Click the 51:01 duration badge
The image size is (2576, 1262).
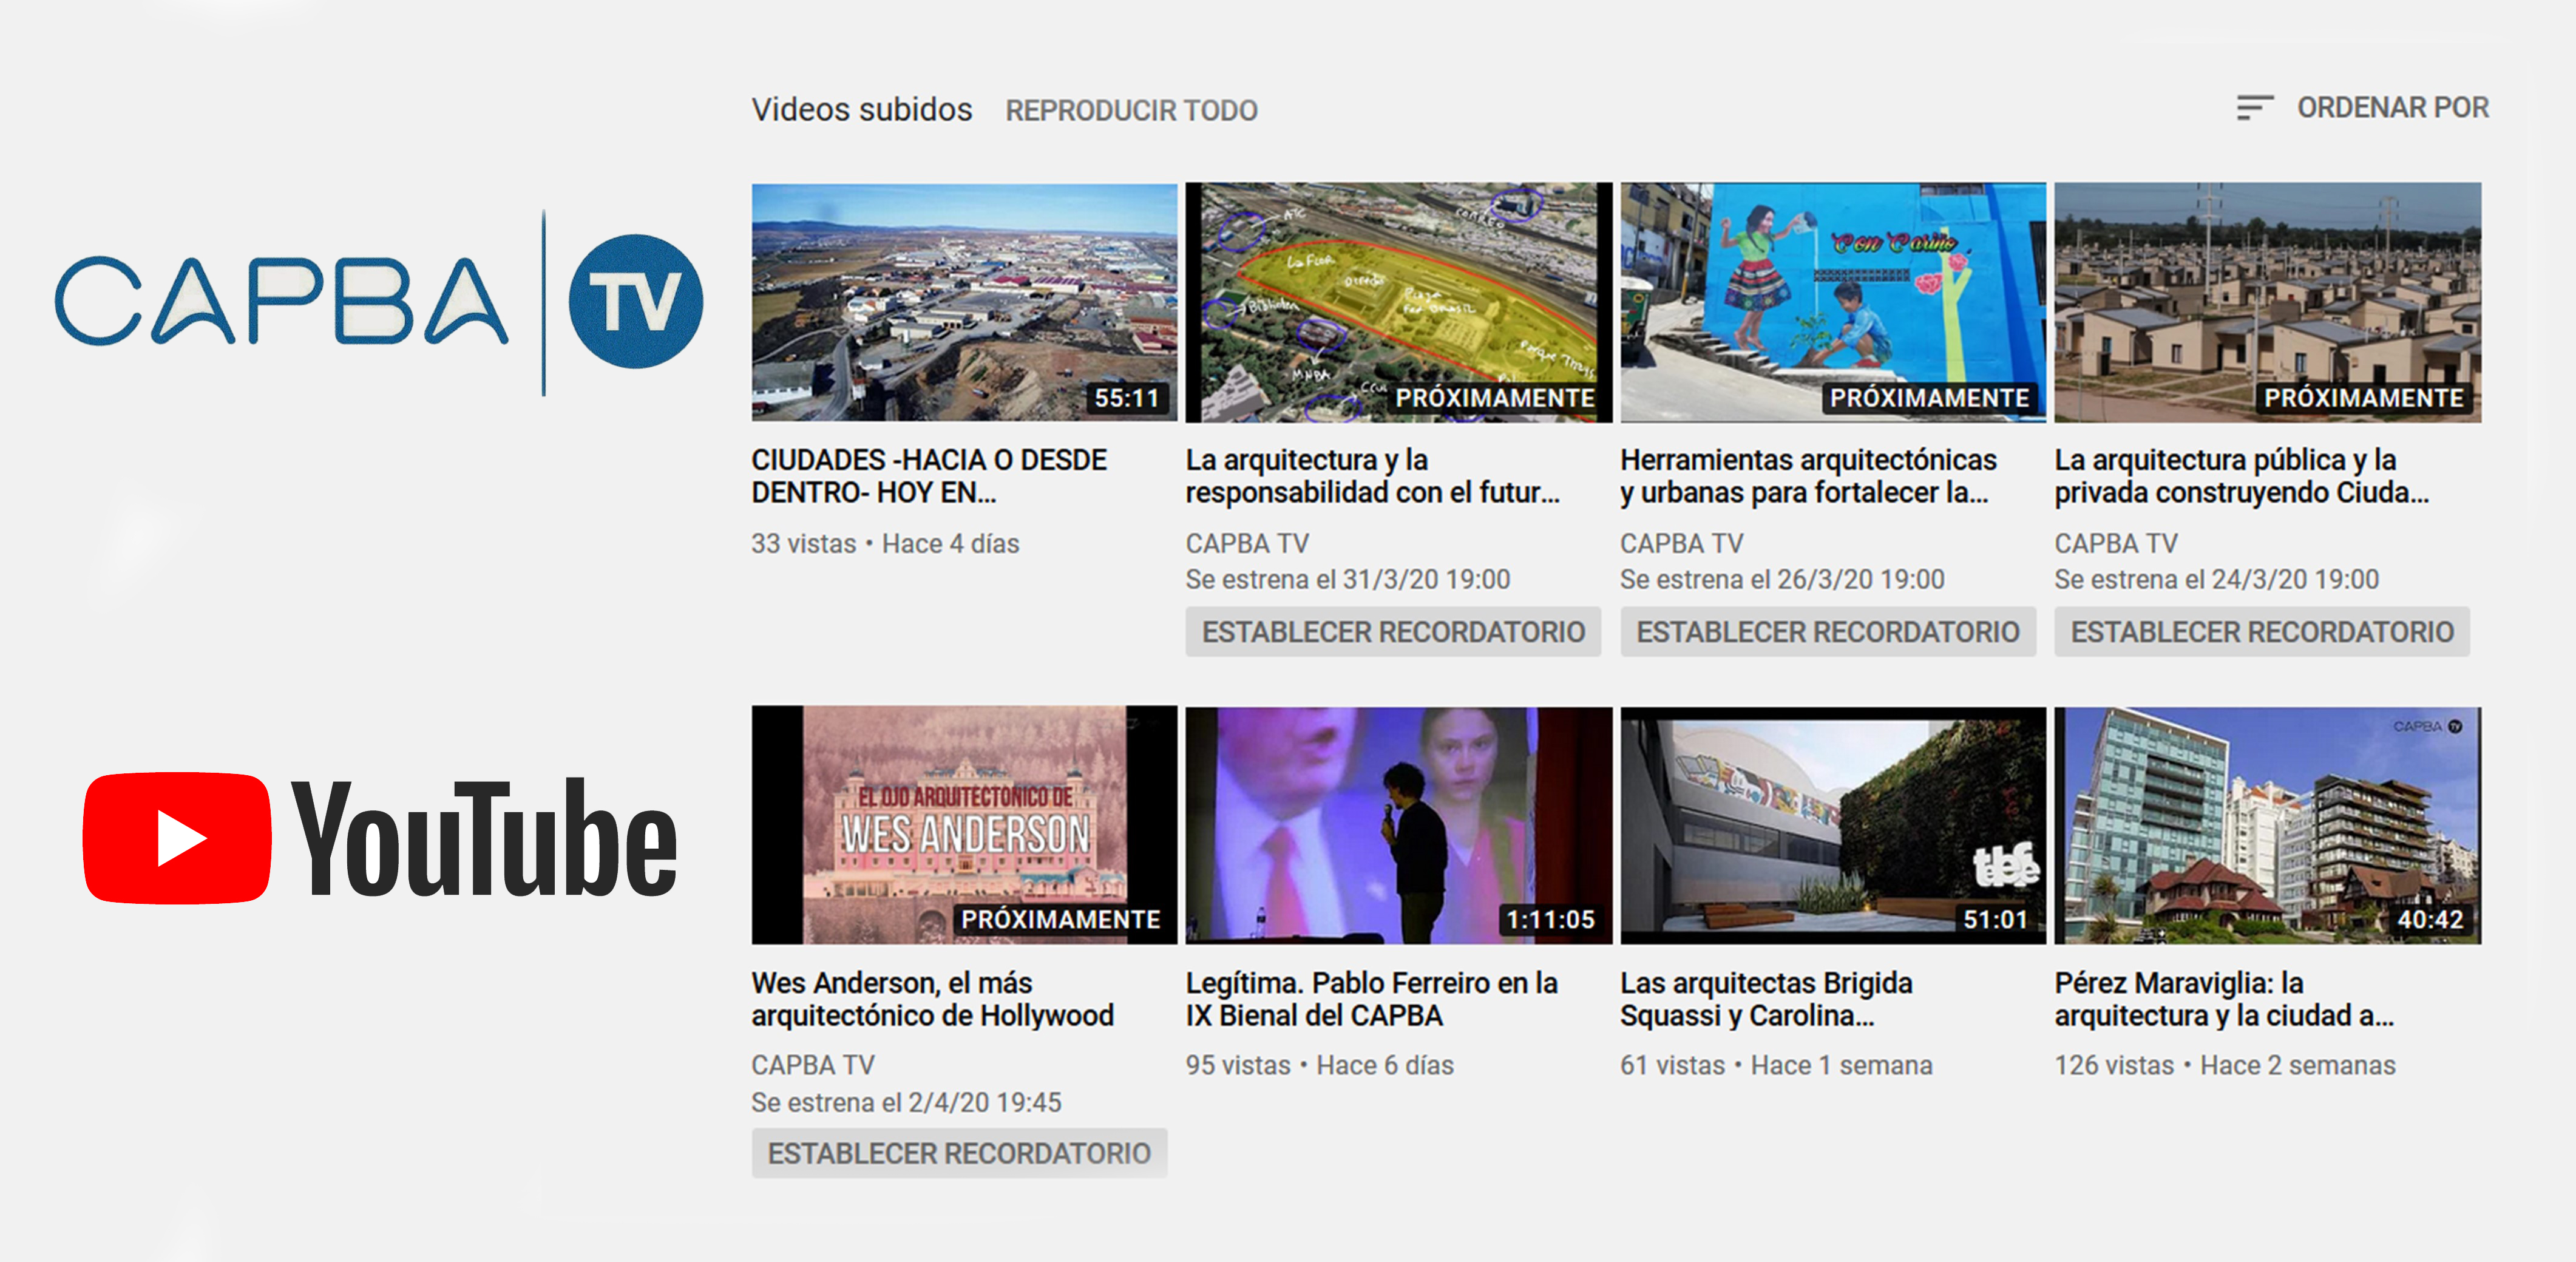(x=1995, y=920)
